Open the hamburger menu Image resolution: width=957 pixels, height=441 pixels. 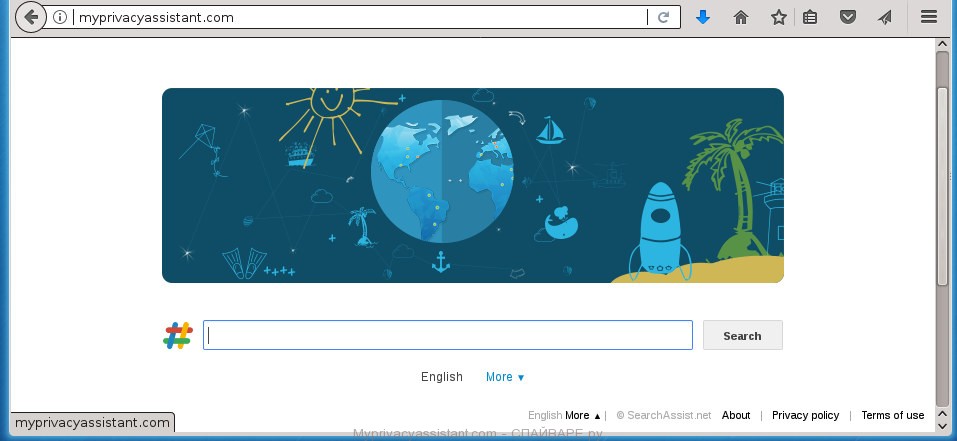pyautogui.click(x=929, y=17)
